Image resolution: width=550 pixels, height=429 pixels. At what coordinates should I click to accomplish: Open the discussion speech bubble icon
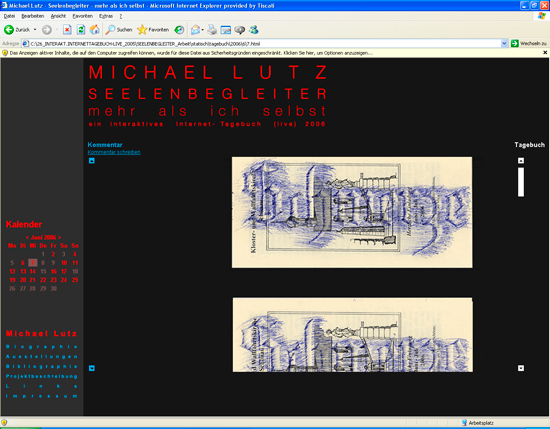[x=240, y=30]
